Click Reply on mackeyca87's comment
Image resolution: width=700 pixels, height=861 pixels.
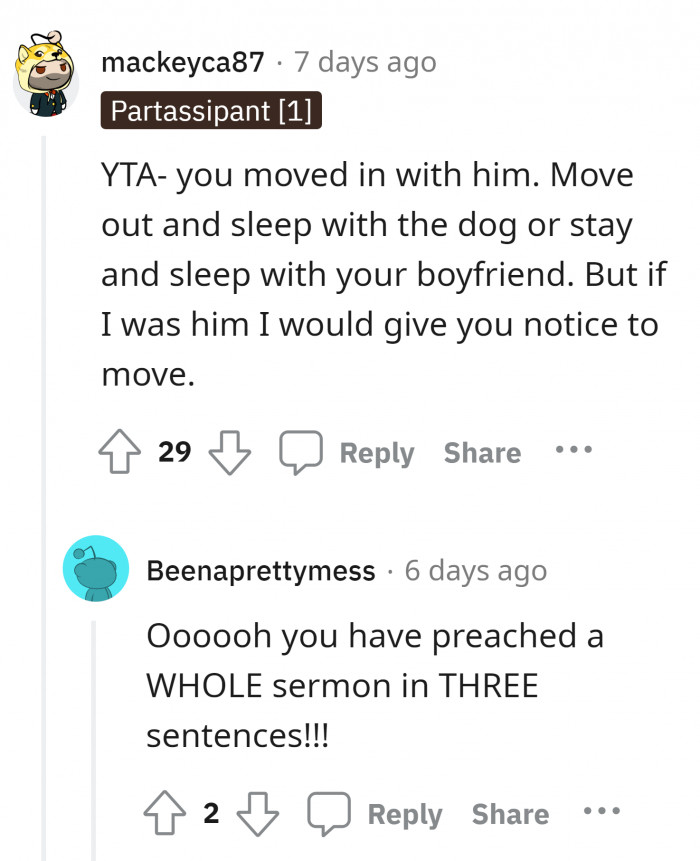coord(376,453)
